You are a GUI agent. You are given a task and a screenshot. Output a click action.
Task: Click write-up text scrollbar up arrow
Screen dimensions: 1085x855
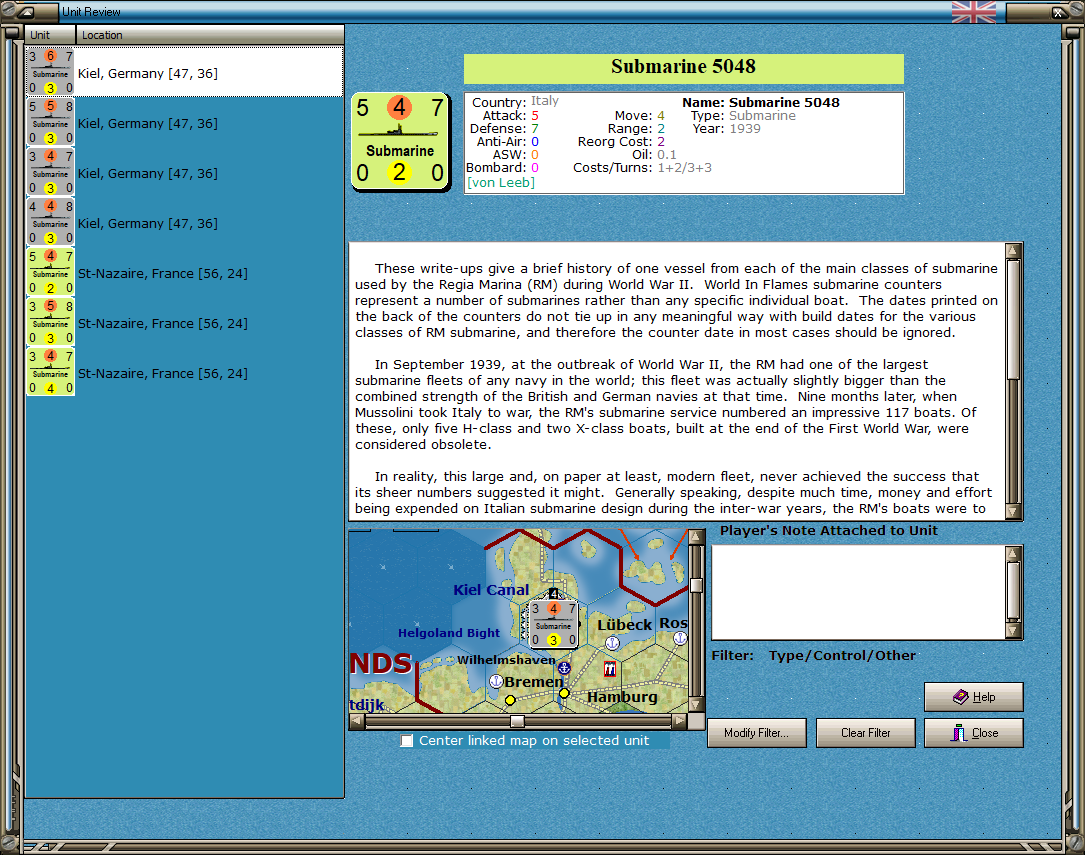coord(1013,250)
